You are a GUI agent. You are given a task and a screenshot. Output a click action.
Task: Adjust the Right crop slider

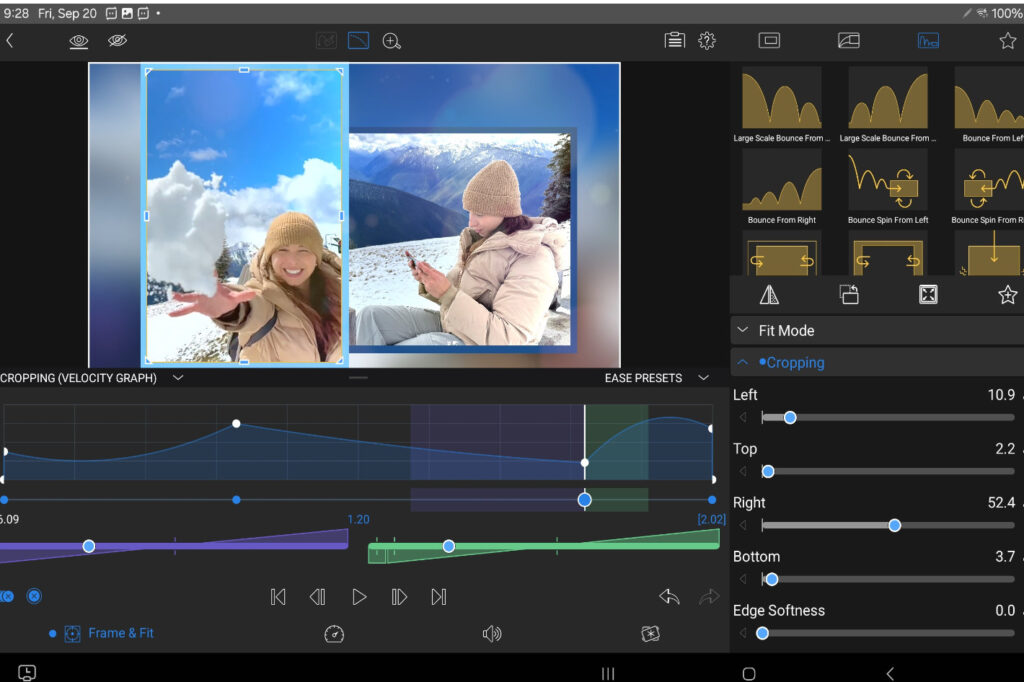(x=895, y=525)
